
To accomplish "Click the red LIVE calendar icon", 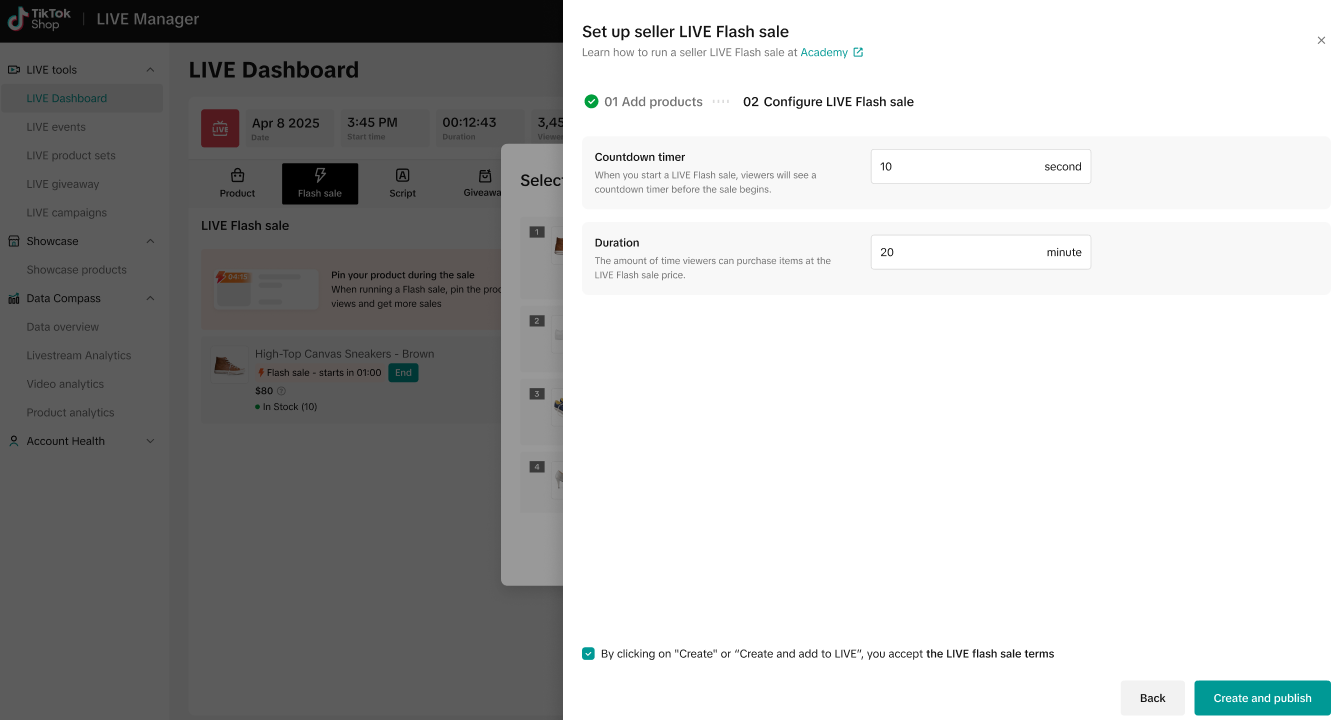I will tap(220, 128).
